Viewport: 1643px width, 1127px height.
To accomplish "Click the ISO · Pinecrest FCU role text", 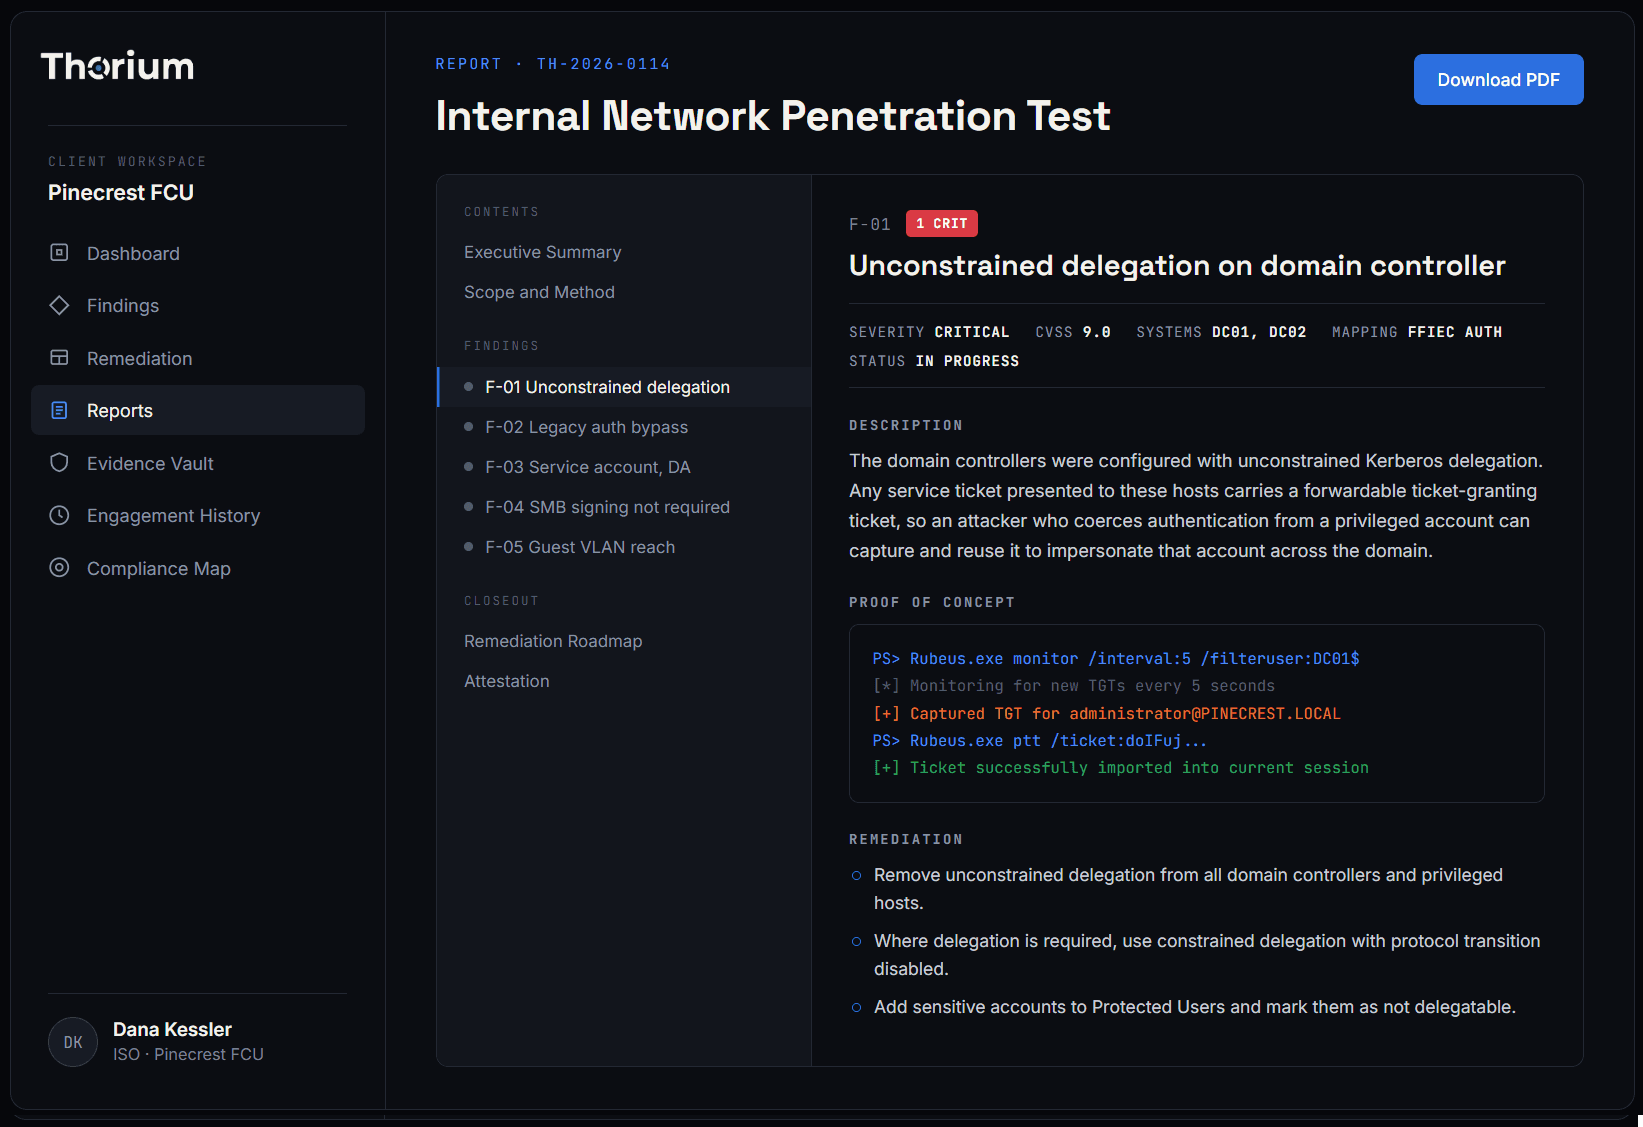I will (x=188, y=1054).
